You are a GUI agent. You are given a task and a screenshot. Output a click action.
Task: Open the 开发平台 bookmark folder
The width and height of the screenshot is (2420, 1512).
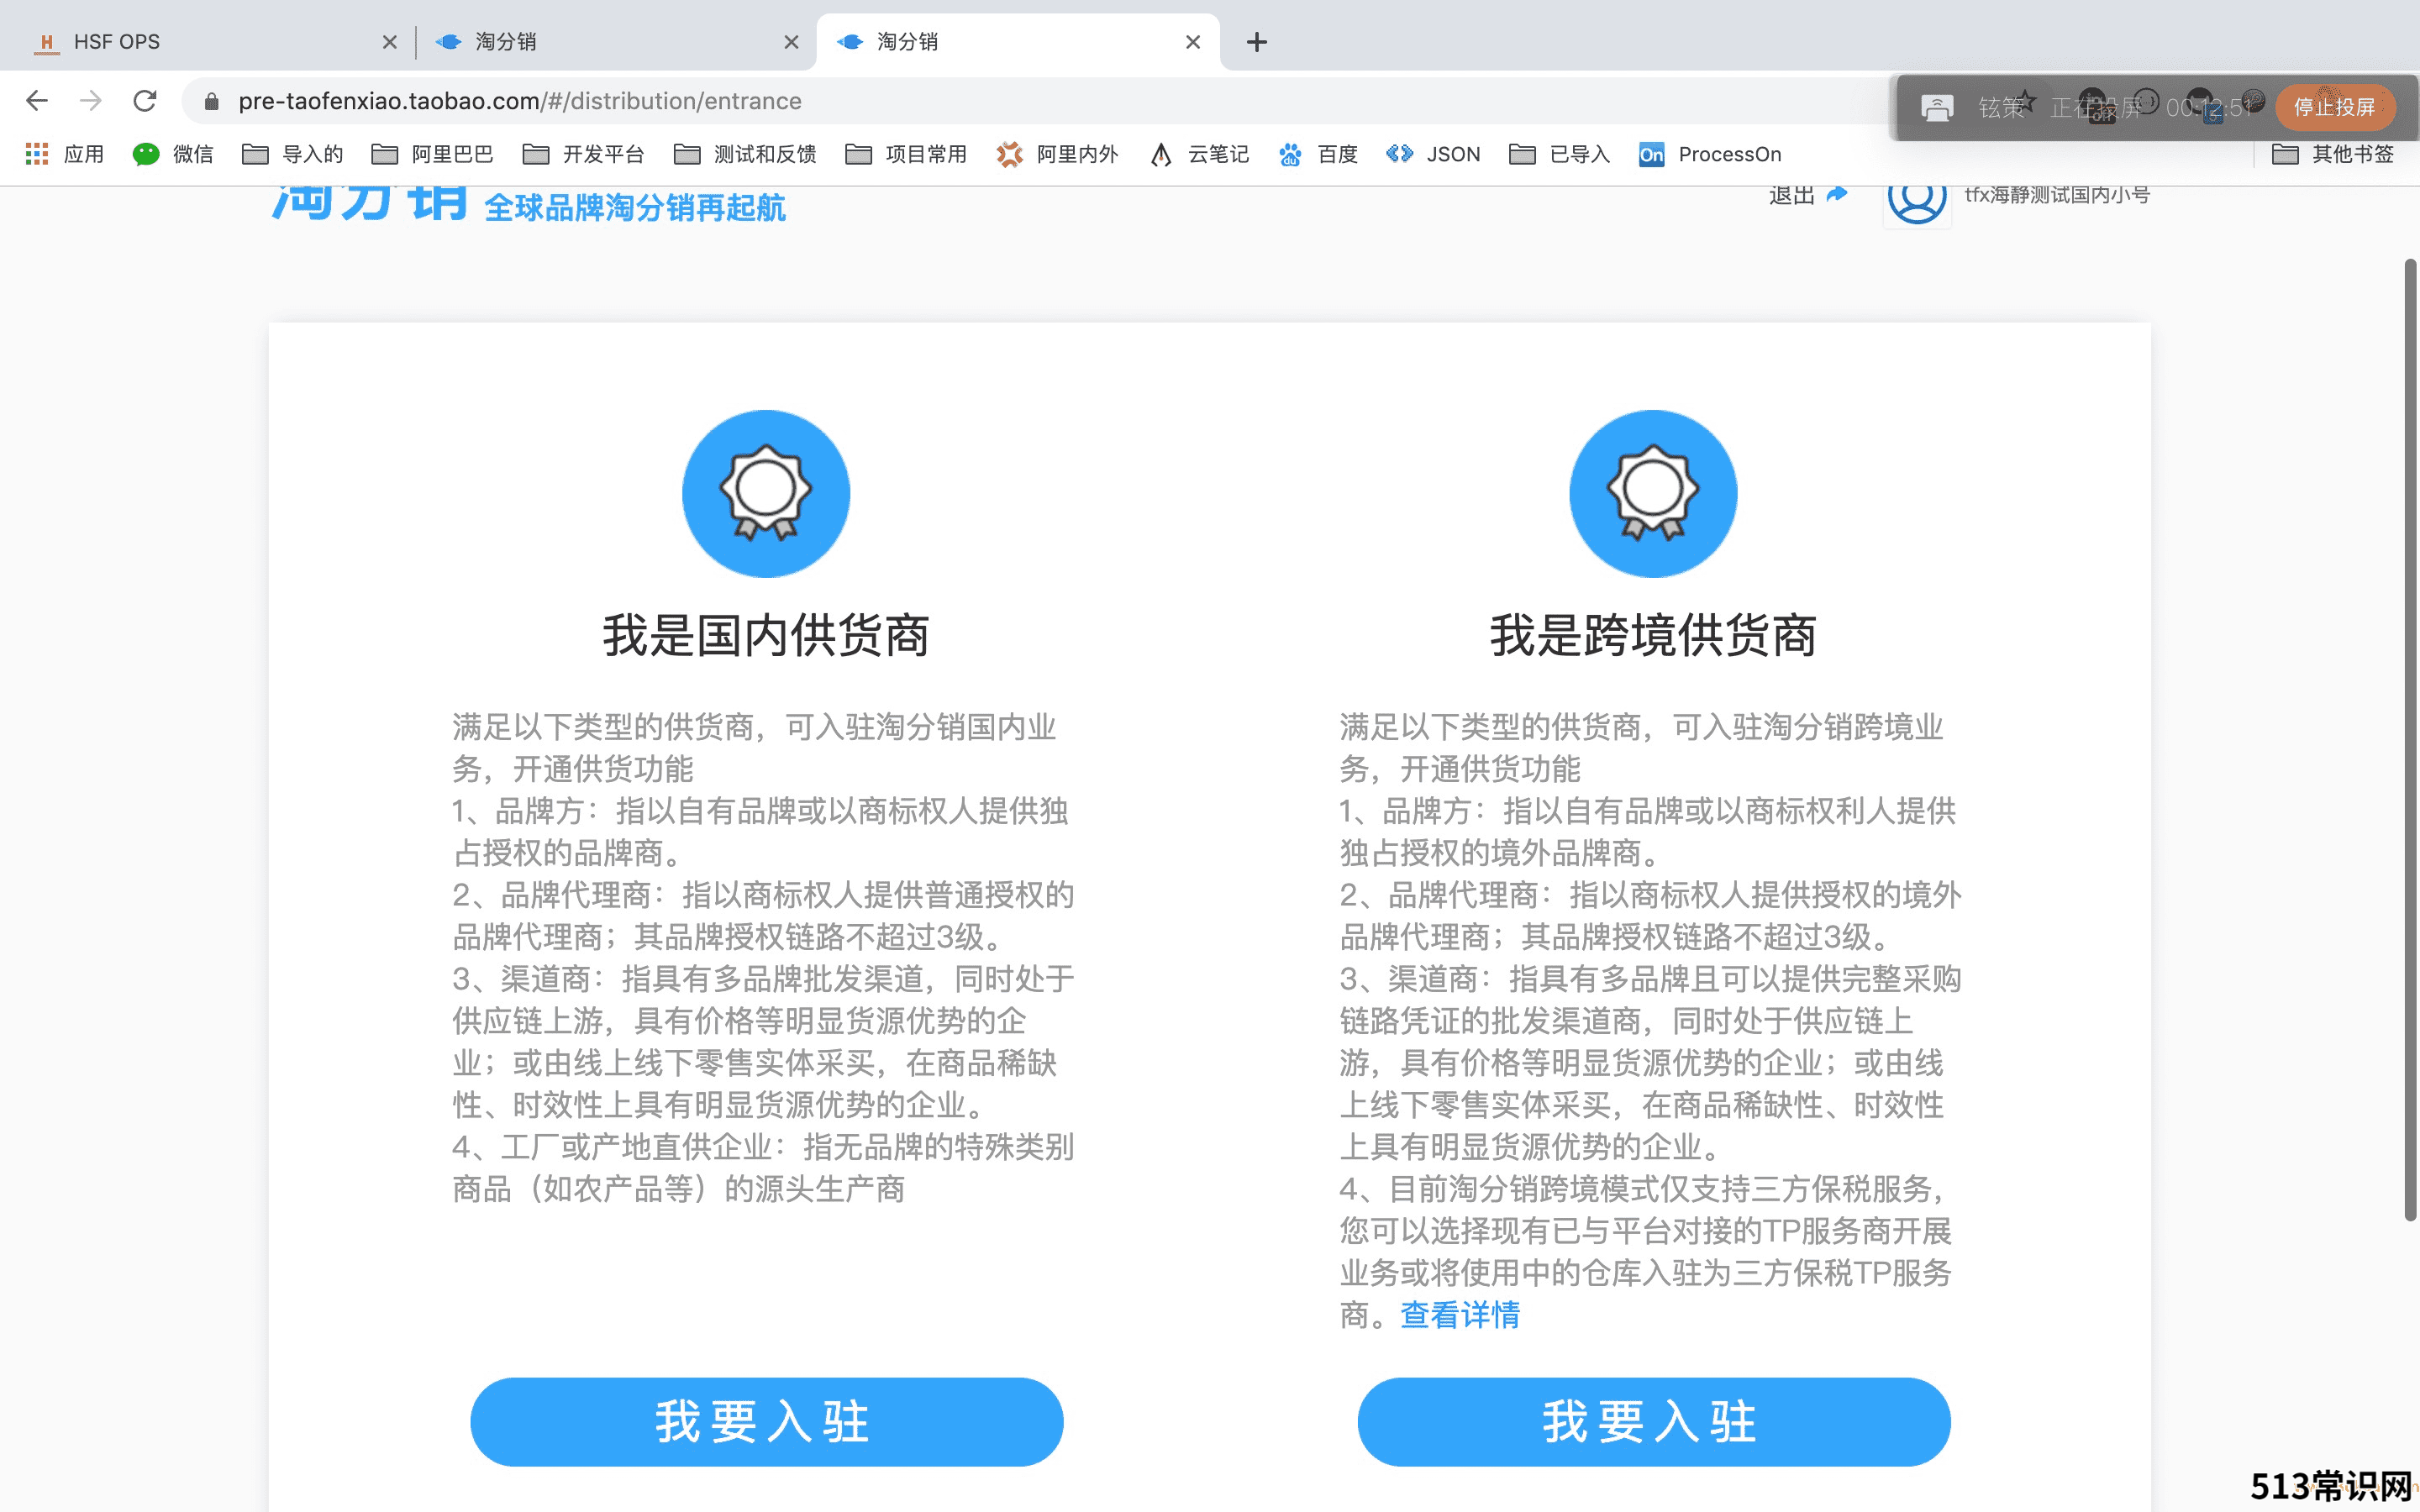583,154
